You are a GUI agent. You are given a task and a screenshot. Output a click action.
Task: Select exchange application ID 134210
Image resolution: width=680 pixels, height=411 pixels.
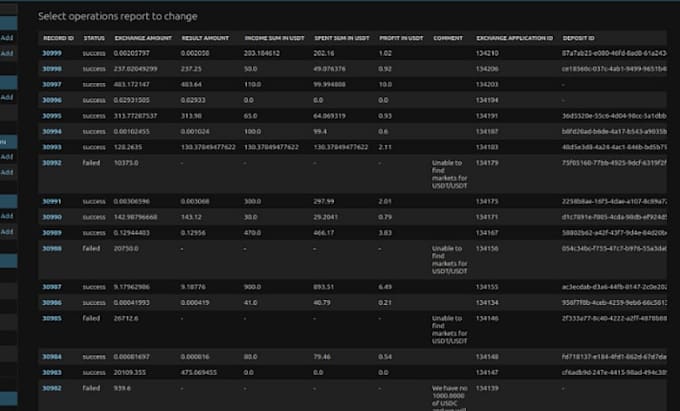click(x=487, y=53)
